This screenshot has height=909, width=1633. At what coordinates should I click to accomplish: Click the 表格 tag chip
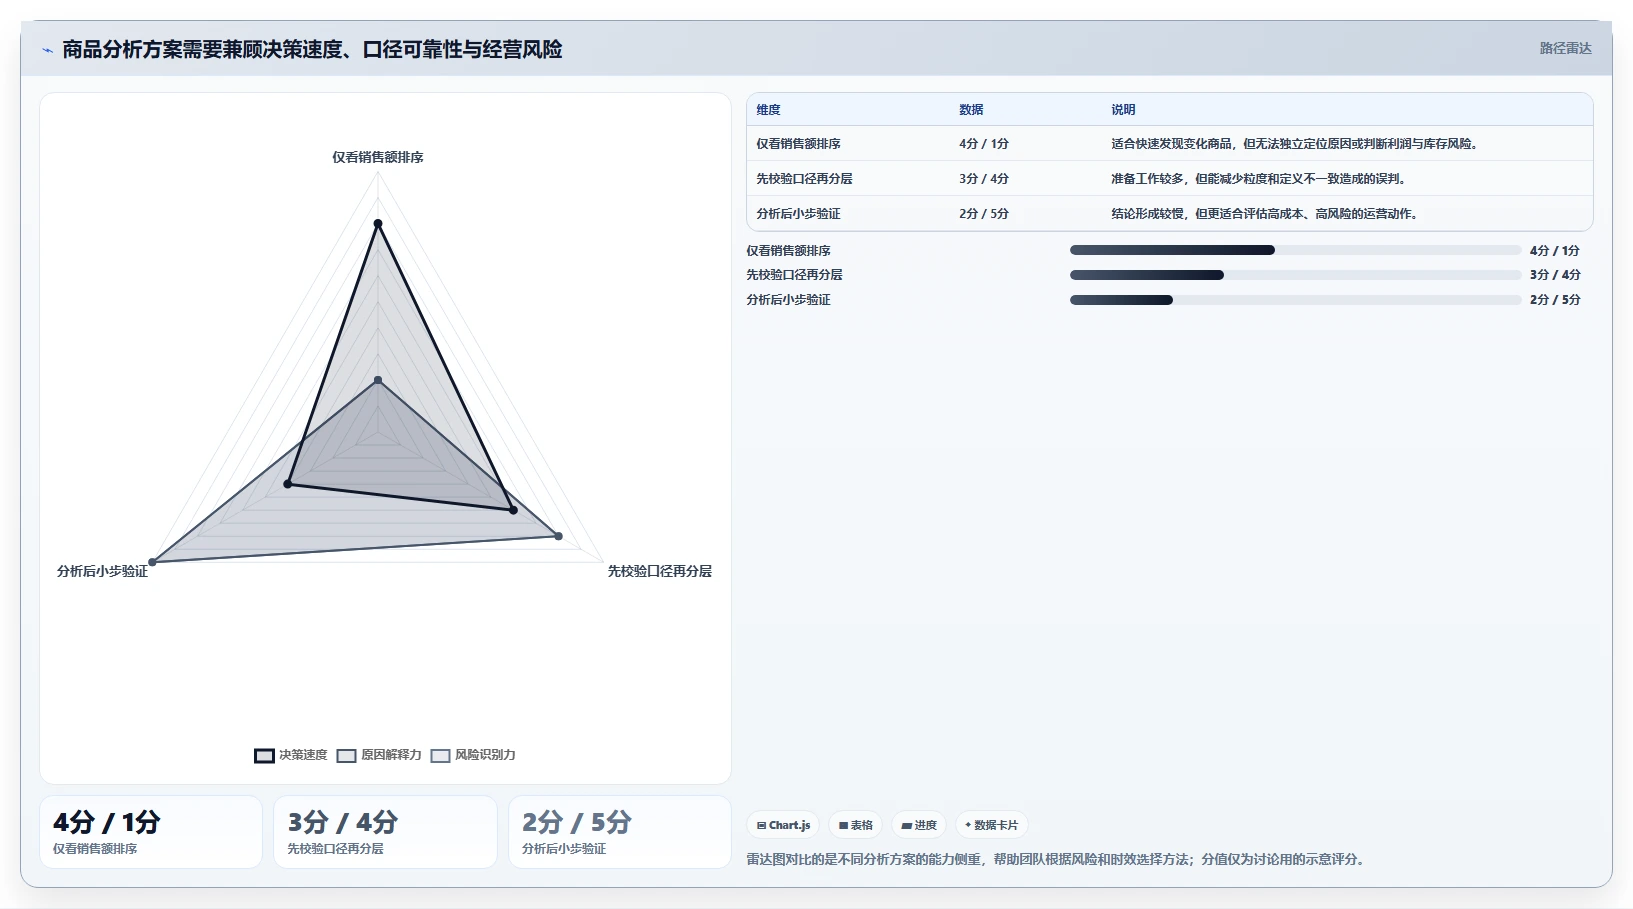coord(856,825)
